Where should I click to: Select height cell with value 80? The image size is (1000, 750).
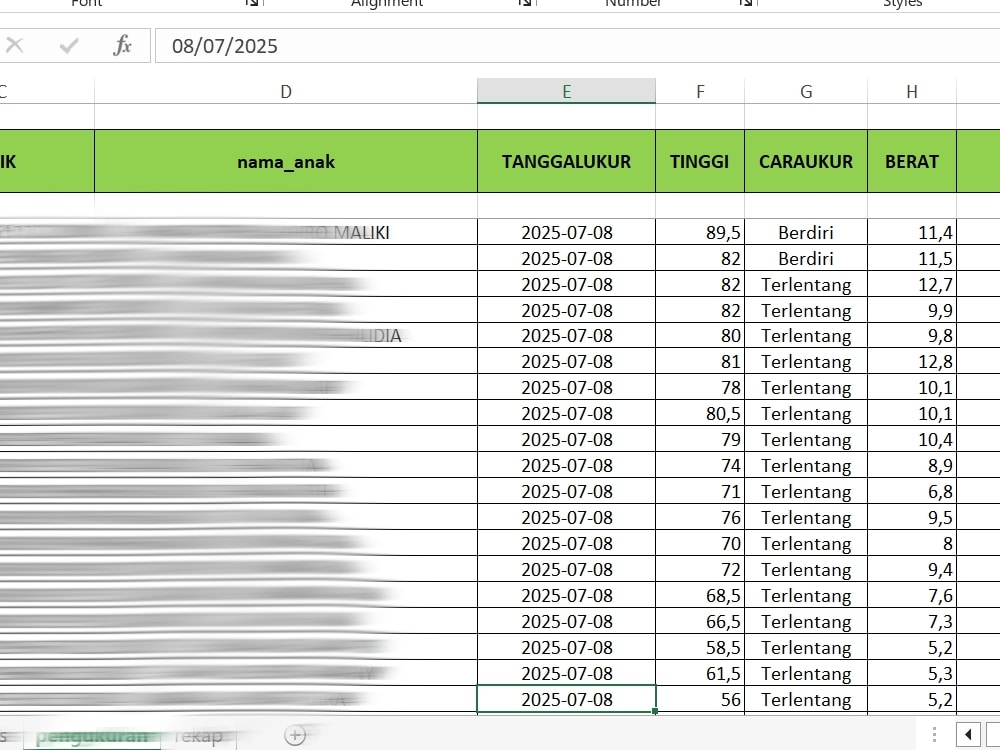click(x=700, y=335)
